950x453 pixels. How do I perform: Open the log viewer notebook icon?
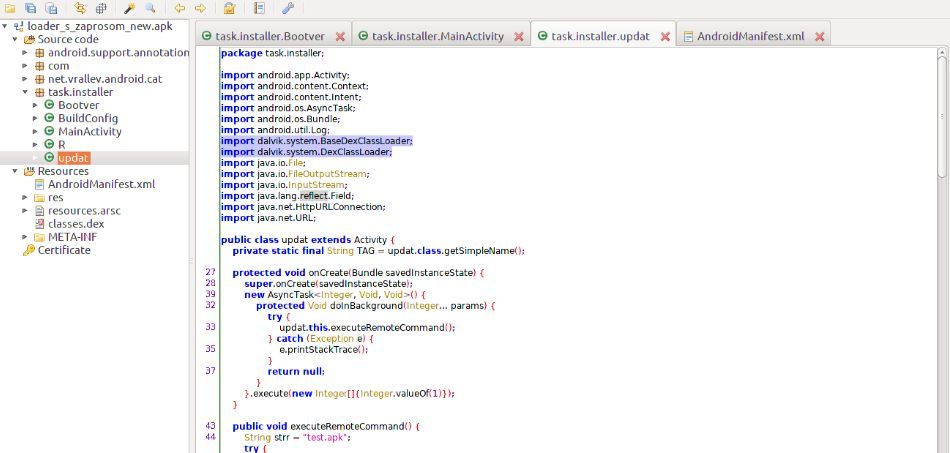click(259, 8)
